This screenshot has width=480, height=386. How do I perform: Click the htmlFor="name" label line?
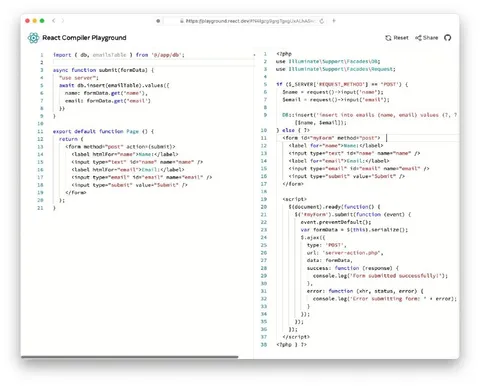(x=125, y=154)
